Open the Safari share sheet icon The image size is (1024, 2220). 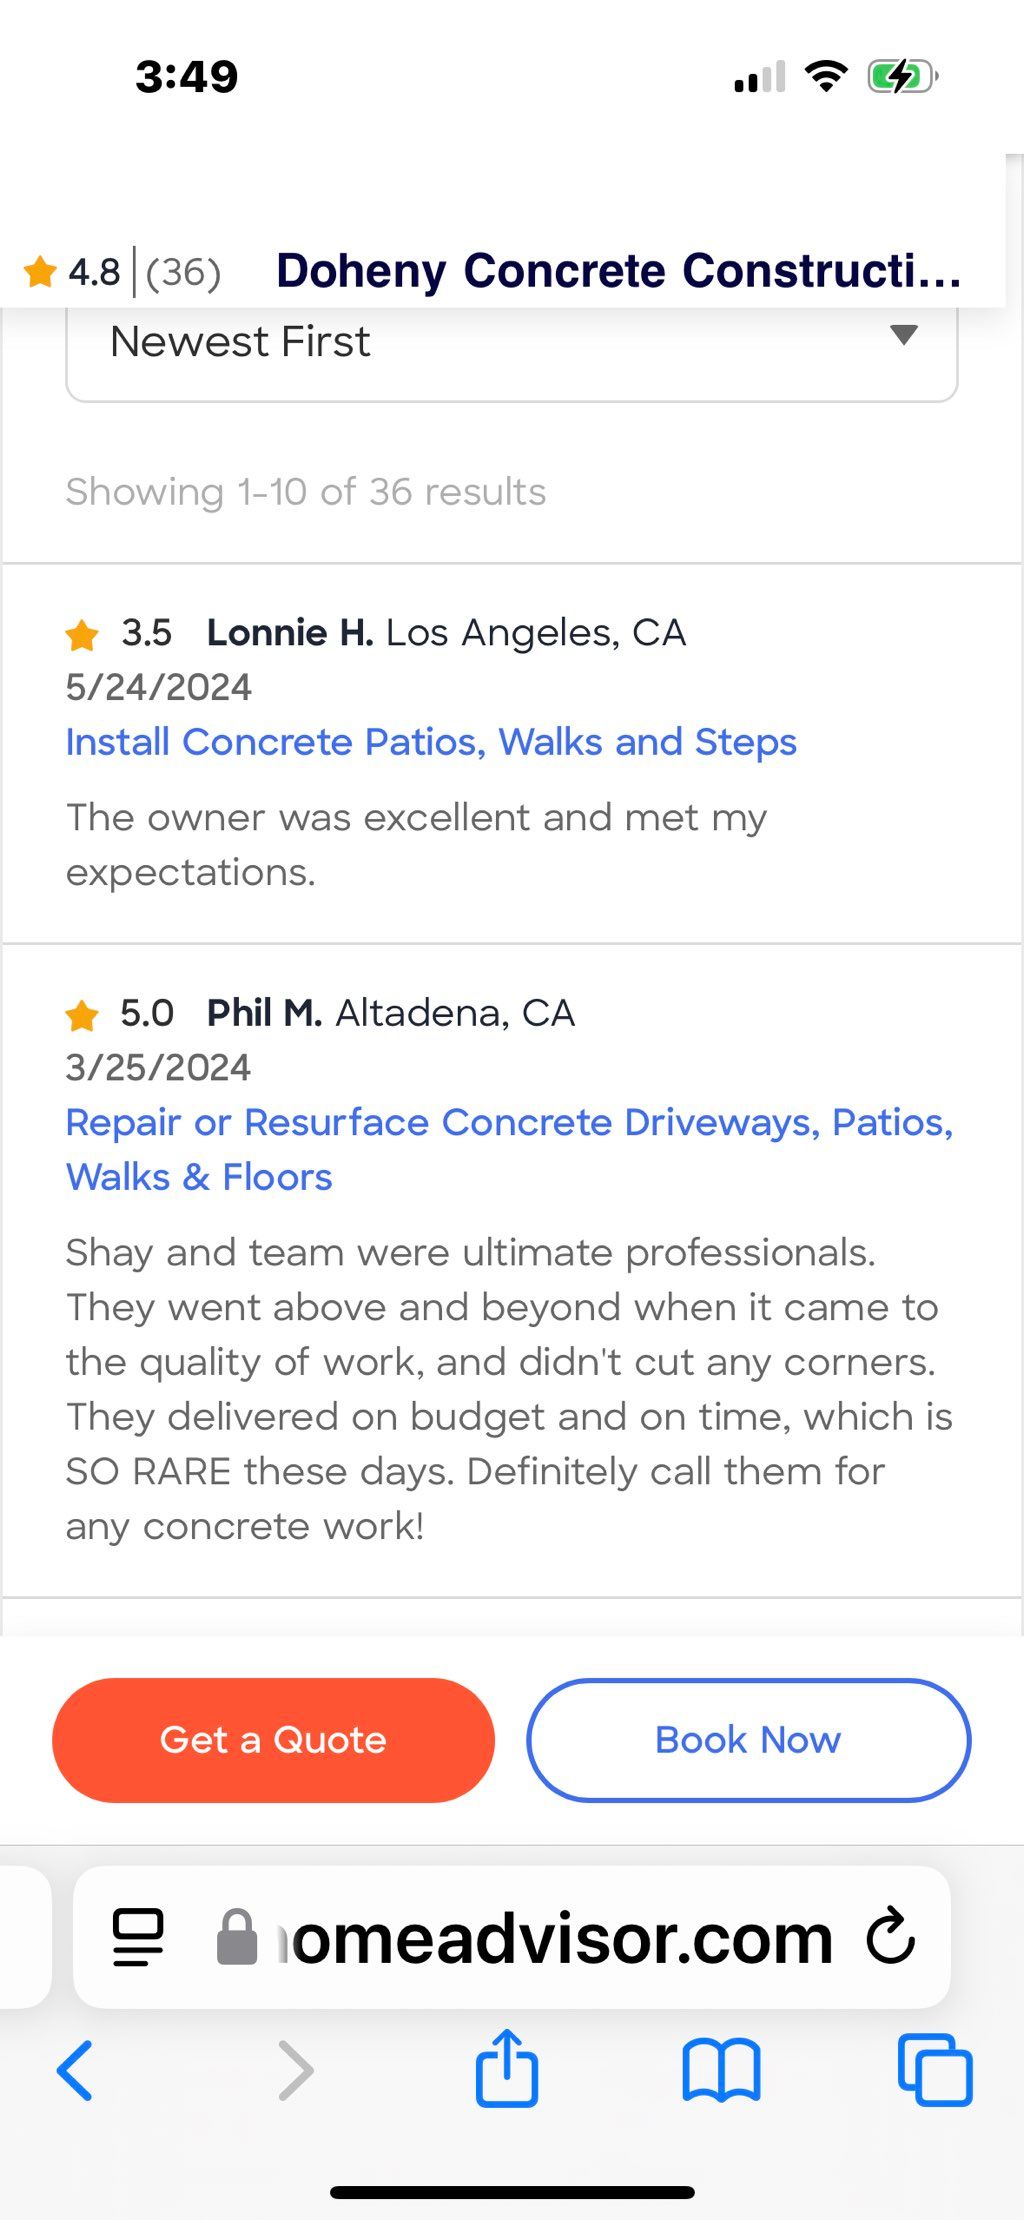pyautogui.click(x=507, y=2067)
